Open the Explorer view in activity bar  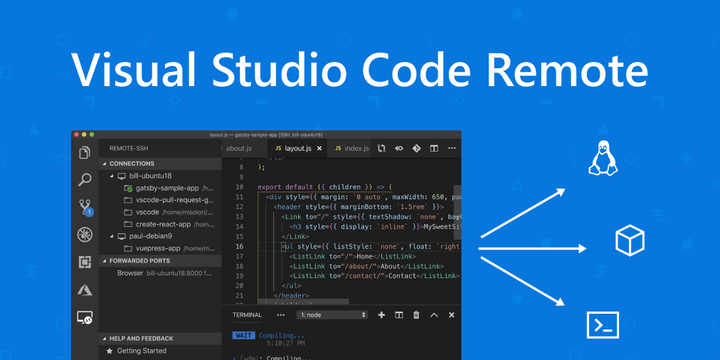coord(84,152)
